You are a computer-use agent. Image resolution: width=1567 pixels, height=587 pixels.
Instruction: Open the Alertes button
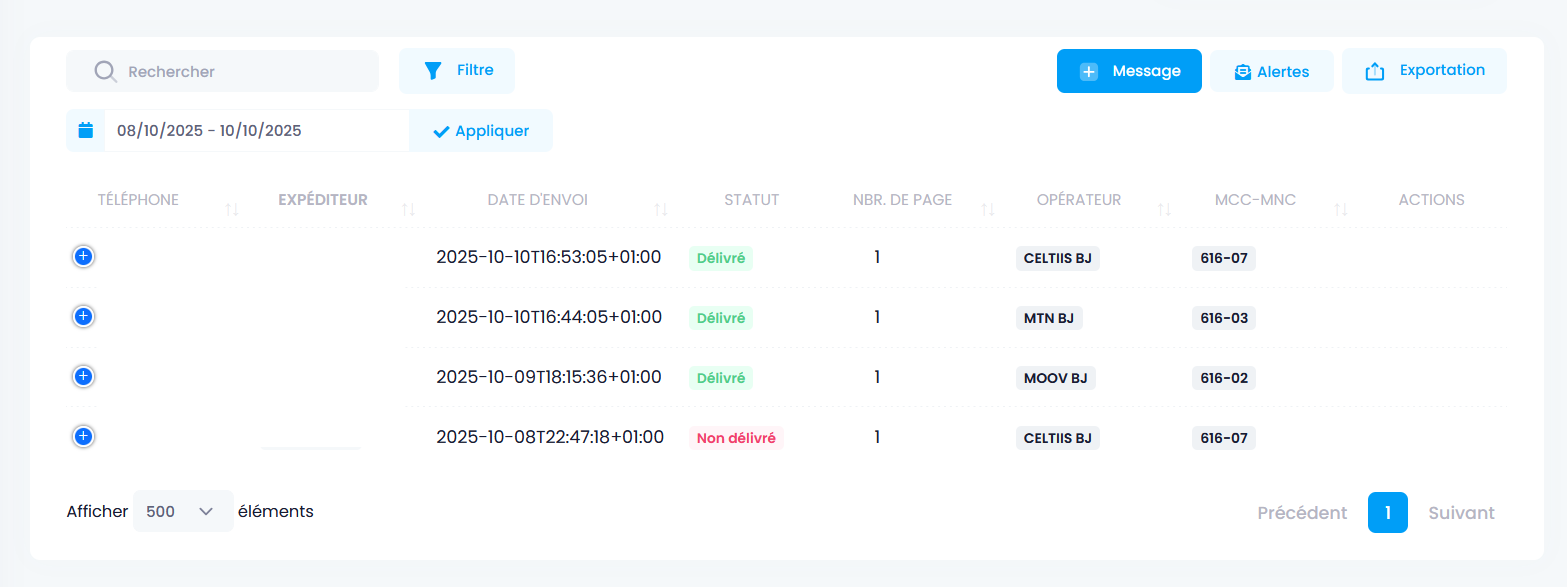[1271, 72]
